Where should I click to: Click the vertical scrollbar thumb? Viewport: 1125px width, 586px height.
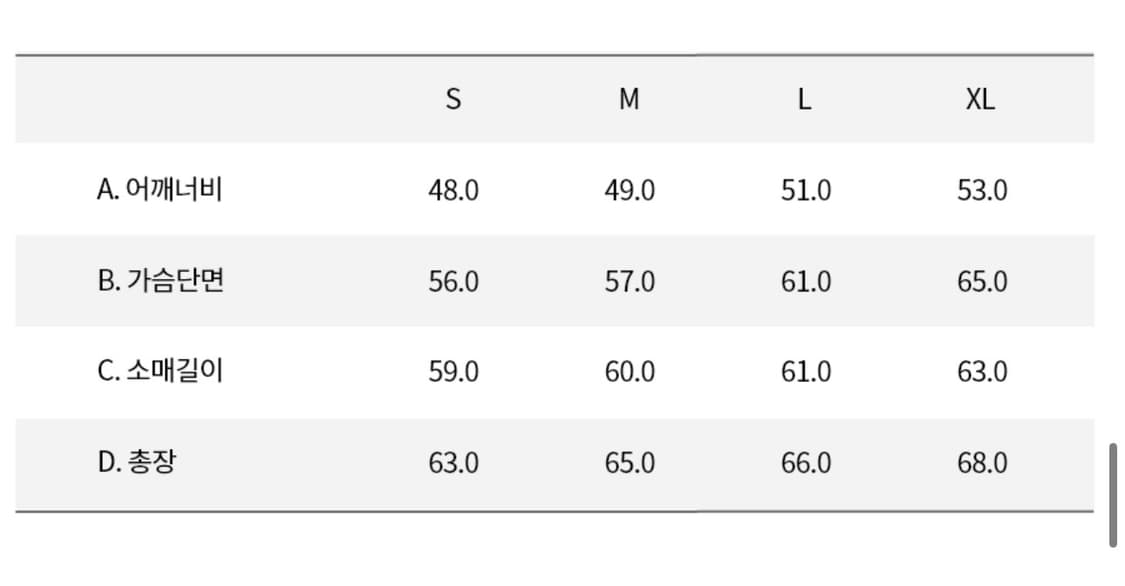point(1113,495)
